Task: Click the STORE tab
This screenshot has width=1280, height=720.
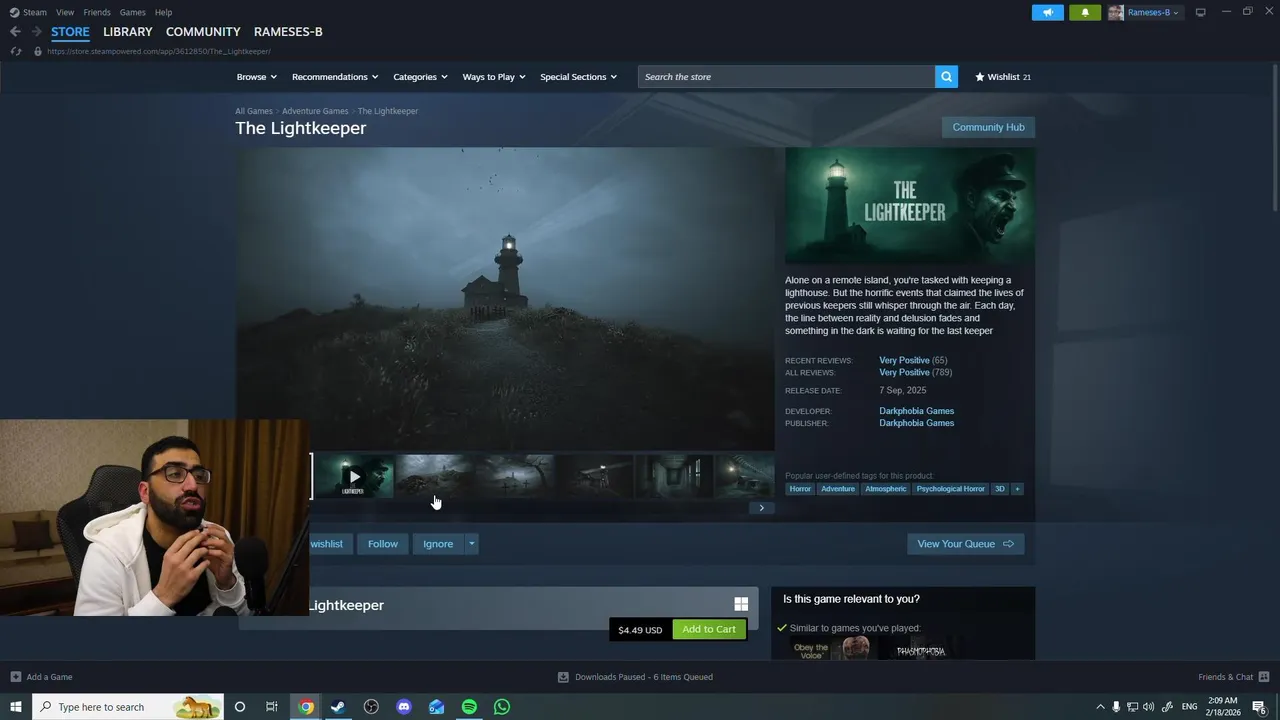Action: (70, 32)
